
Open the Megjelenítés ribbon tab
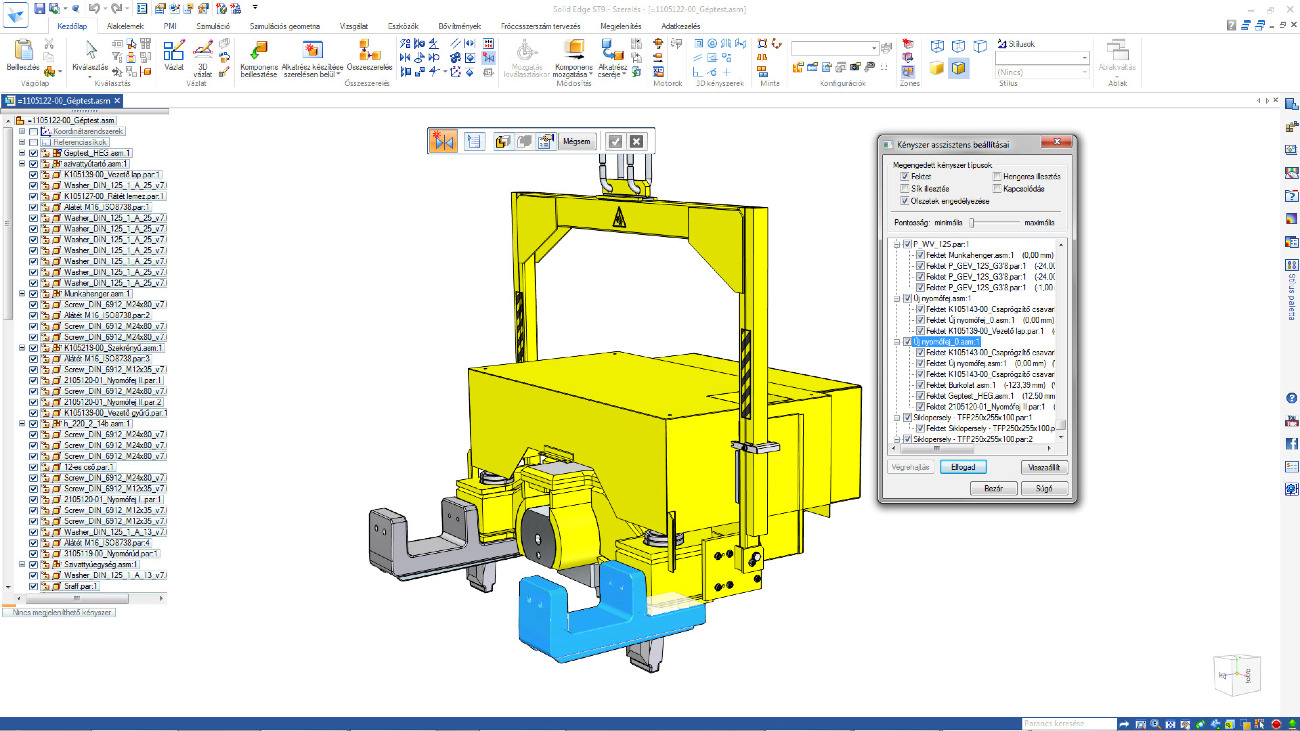click(x=621, y=25)
